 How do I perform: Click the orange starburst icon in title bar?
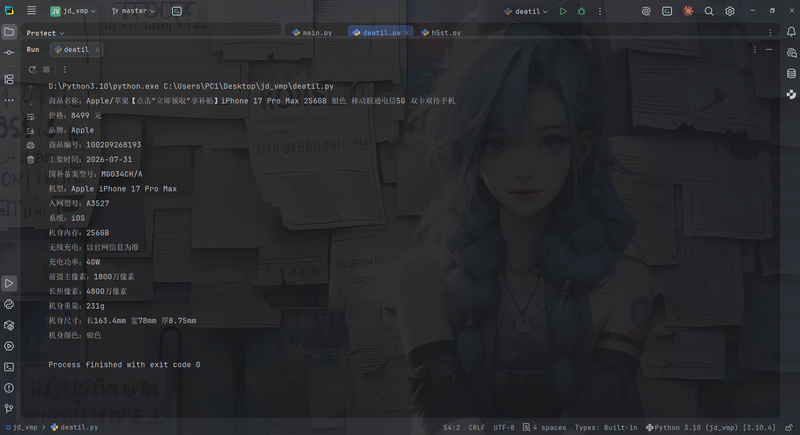[x=688, y=11]
